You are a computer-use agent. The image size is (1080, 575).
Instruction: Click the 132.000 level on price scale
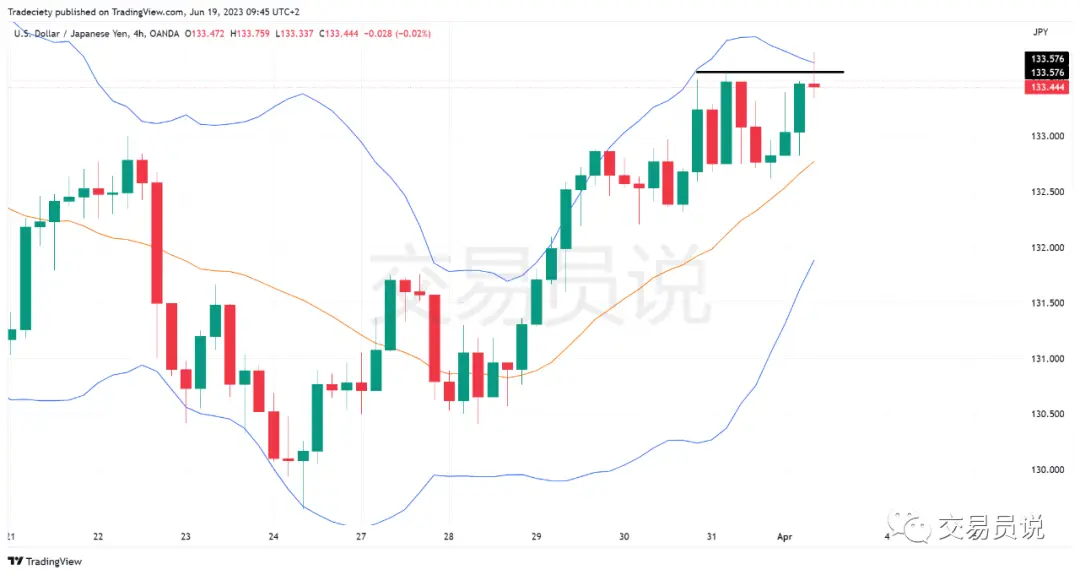click(1047, 247)
